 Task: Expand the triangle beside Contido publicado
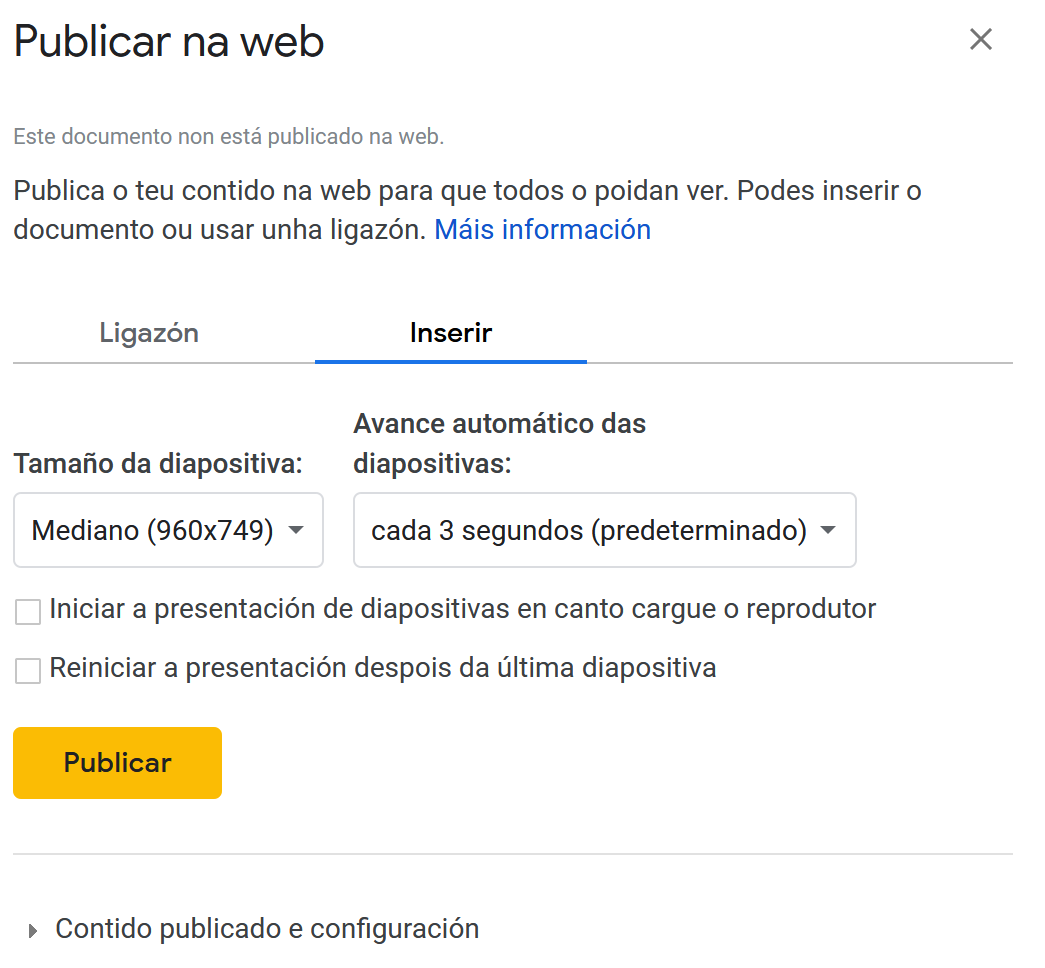click(x=33, y=931)
